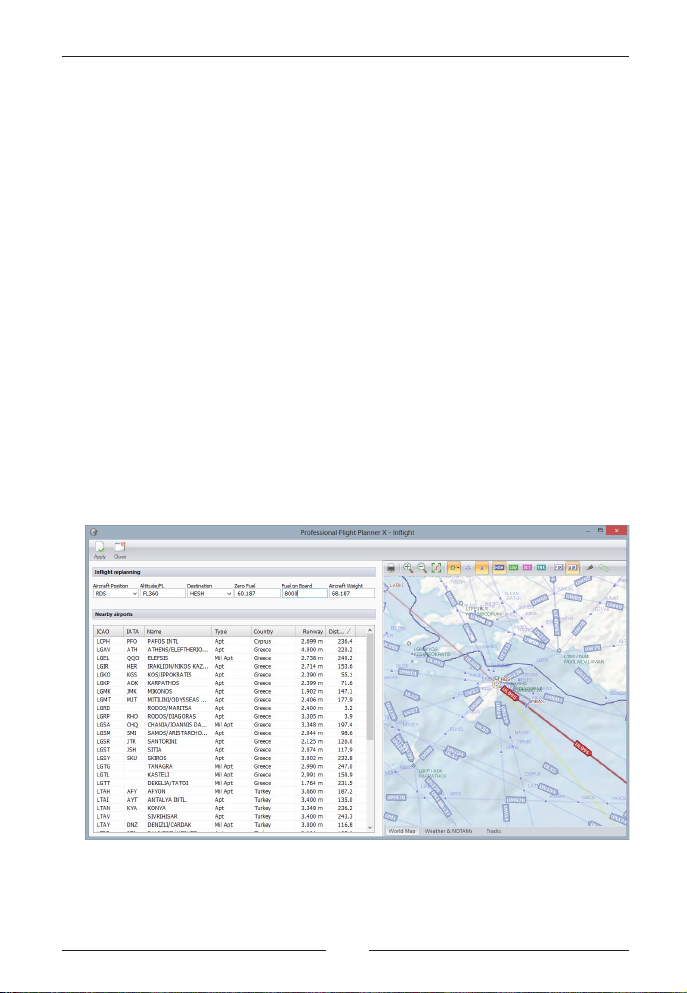
Task: Open the Destination dropdown
Action: pos(229,594)
